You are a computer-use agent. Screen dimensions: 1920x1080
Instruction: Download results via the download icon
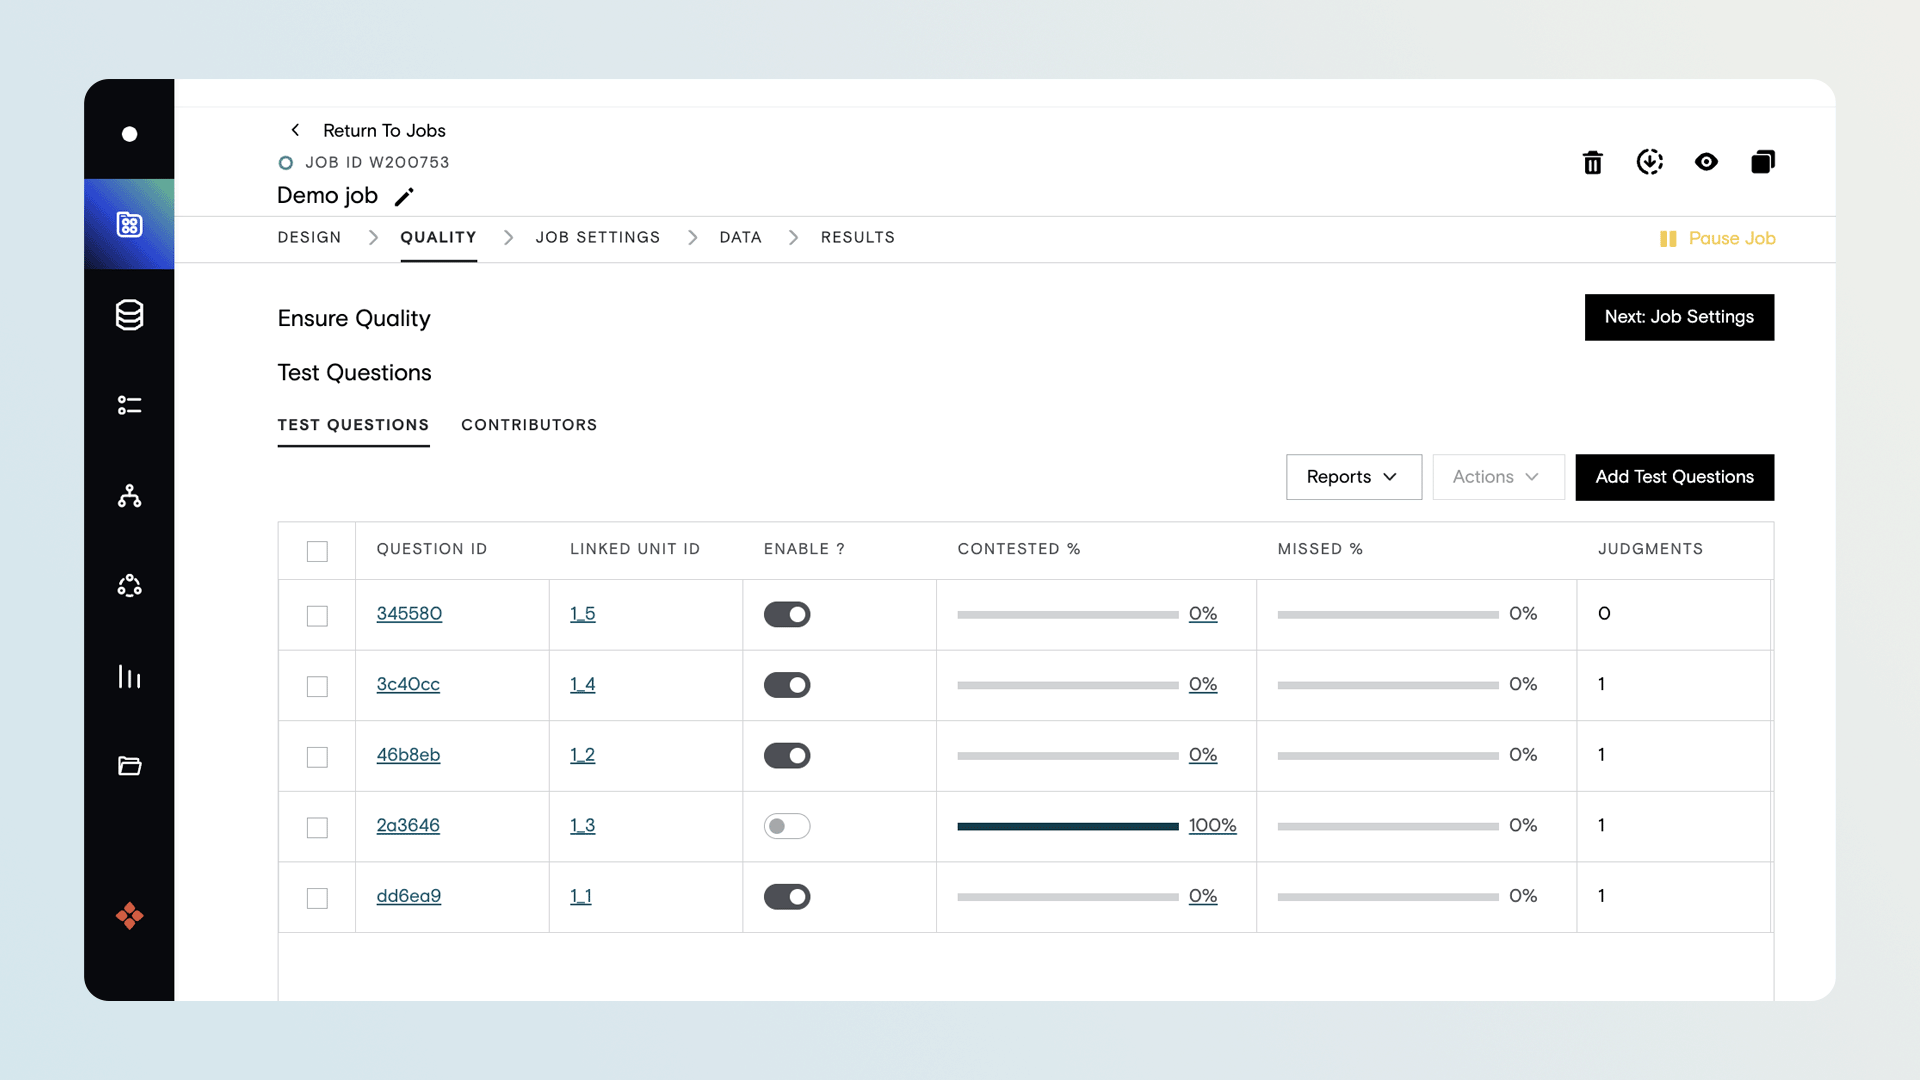tap(1650, 162)
